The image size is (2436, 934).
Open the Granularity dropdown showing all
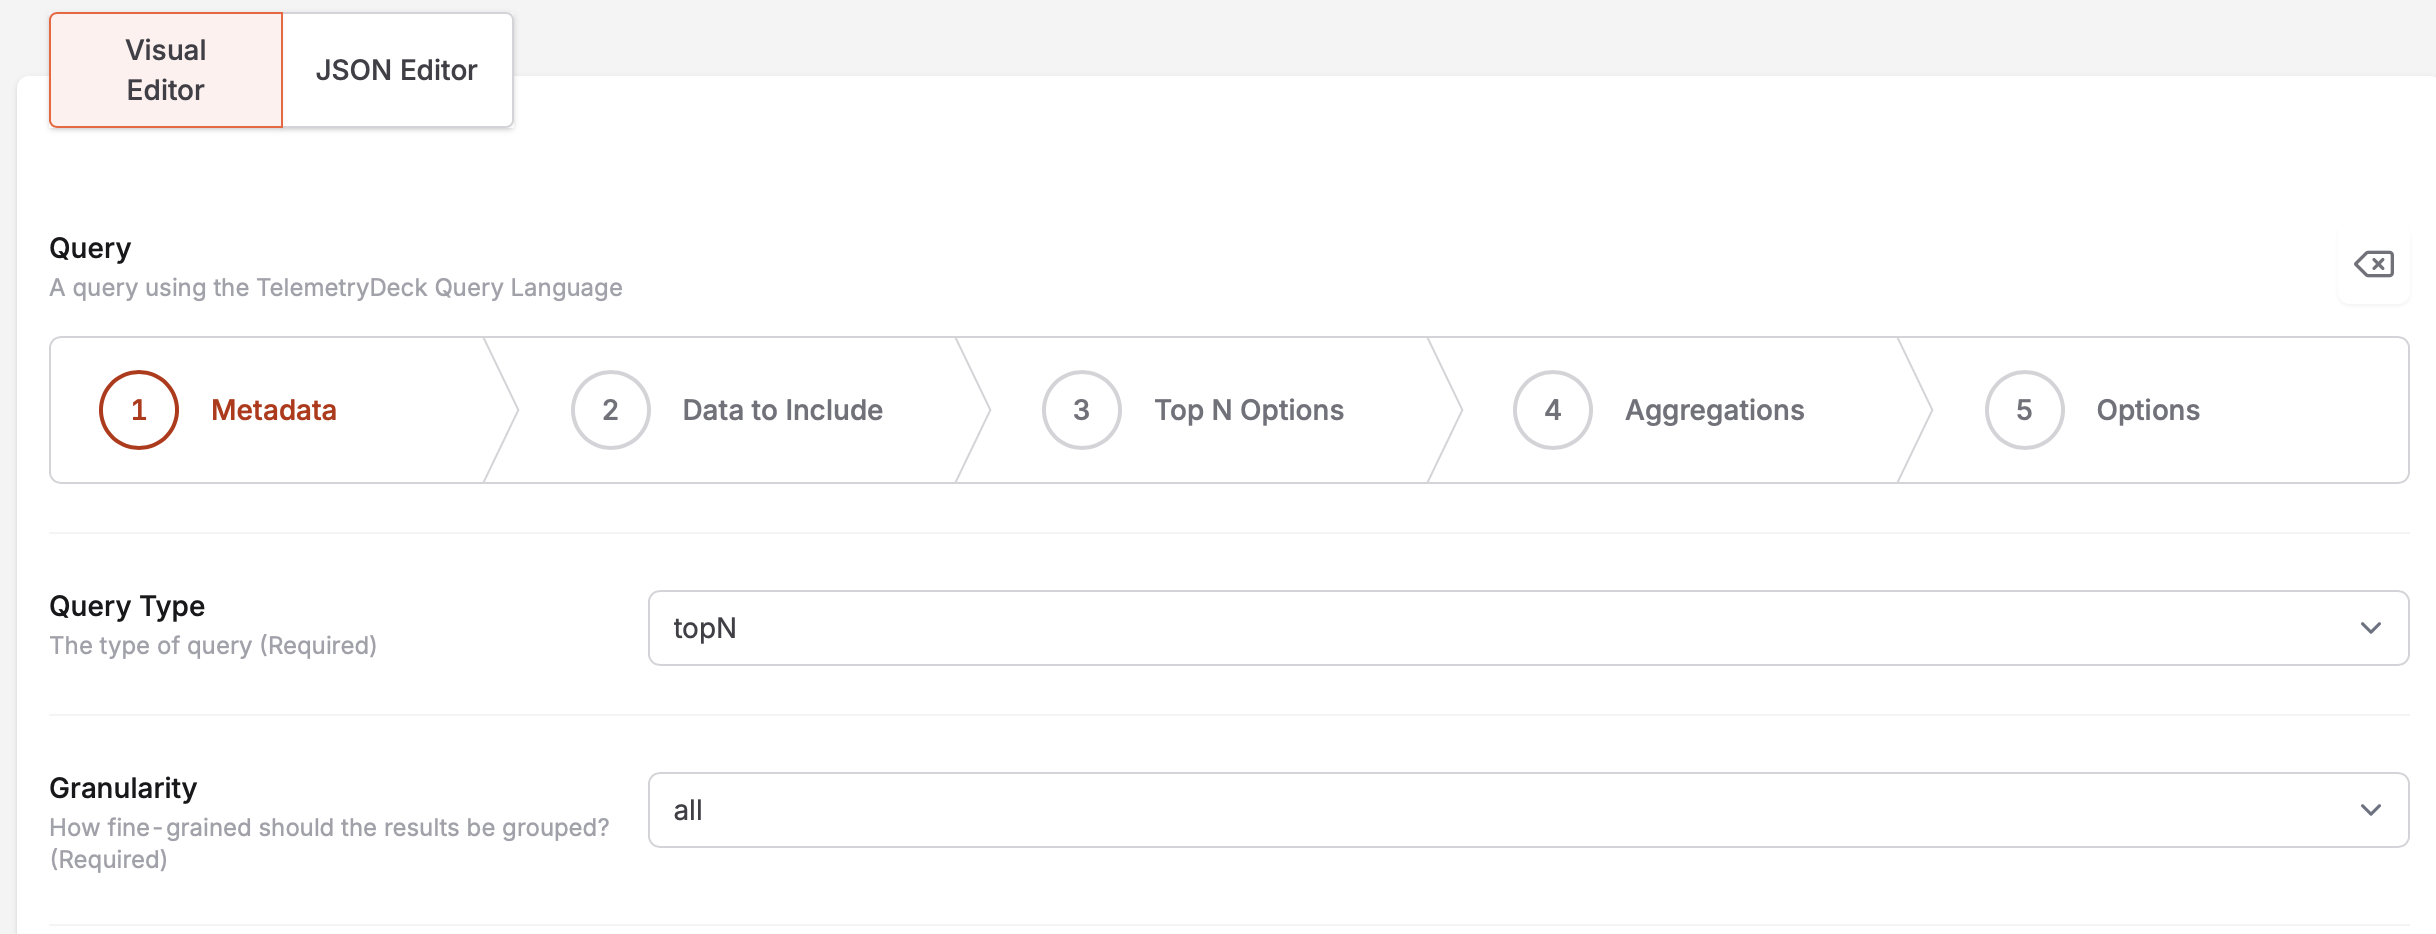[x=1500, y=810]
